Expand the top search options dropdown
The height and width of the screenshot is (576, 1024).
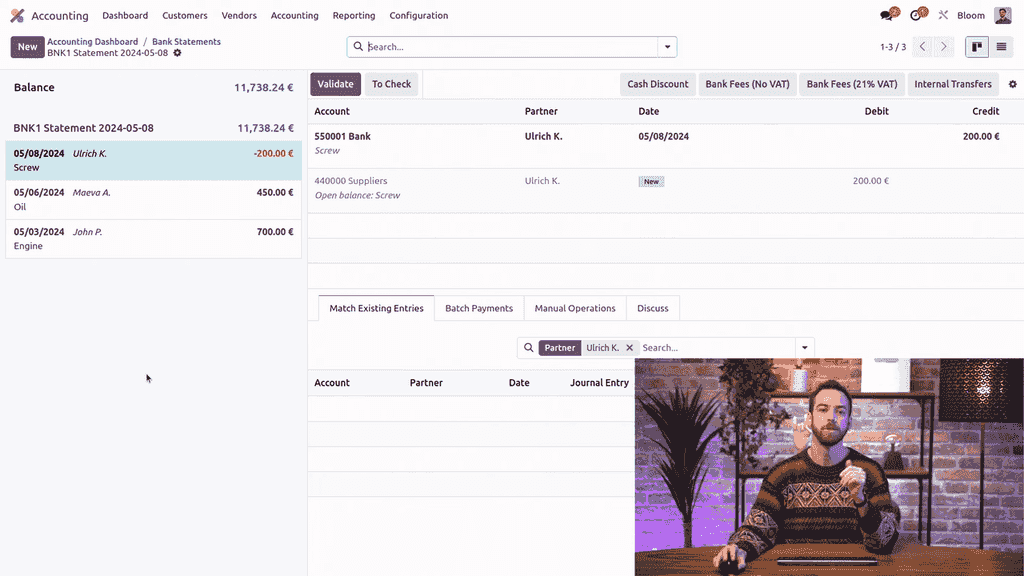667,47
